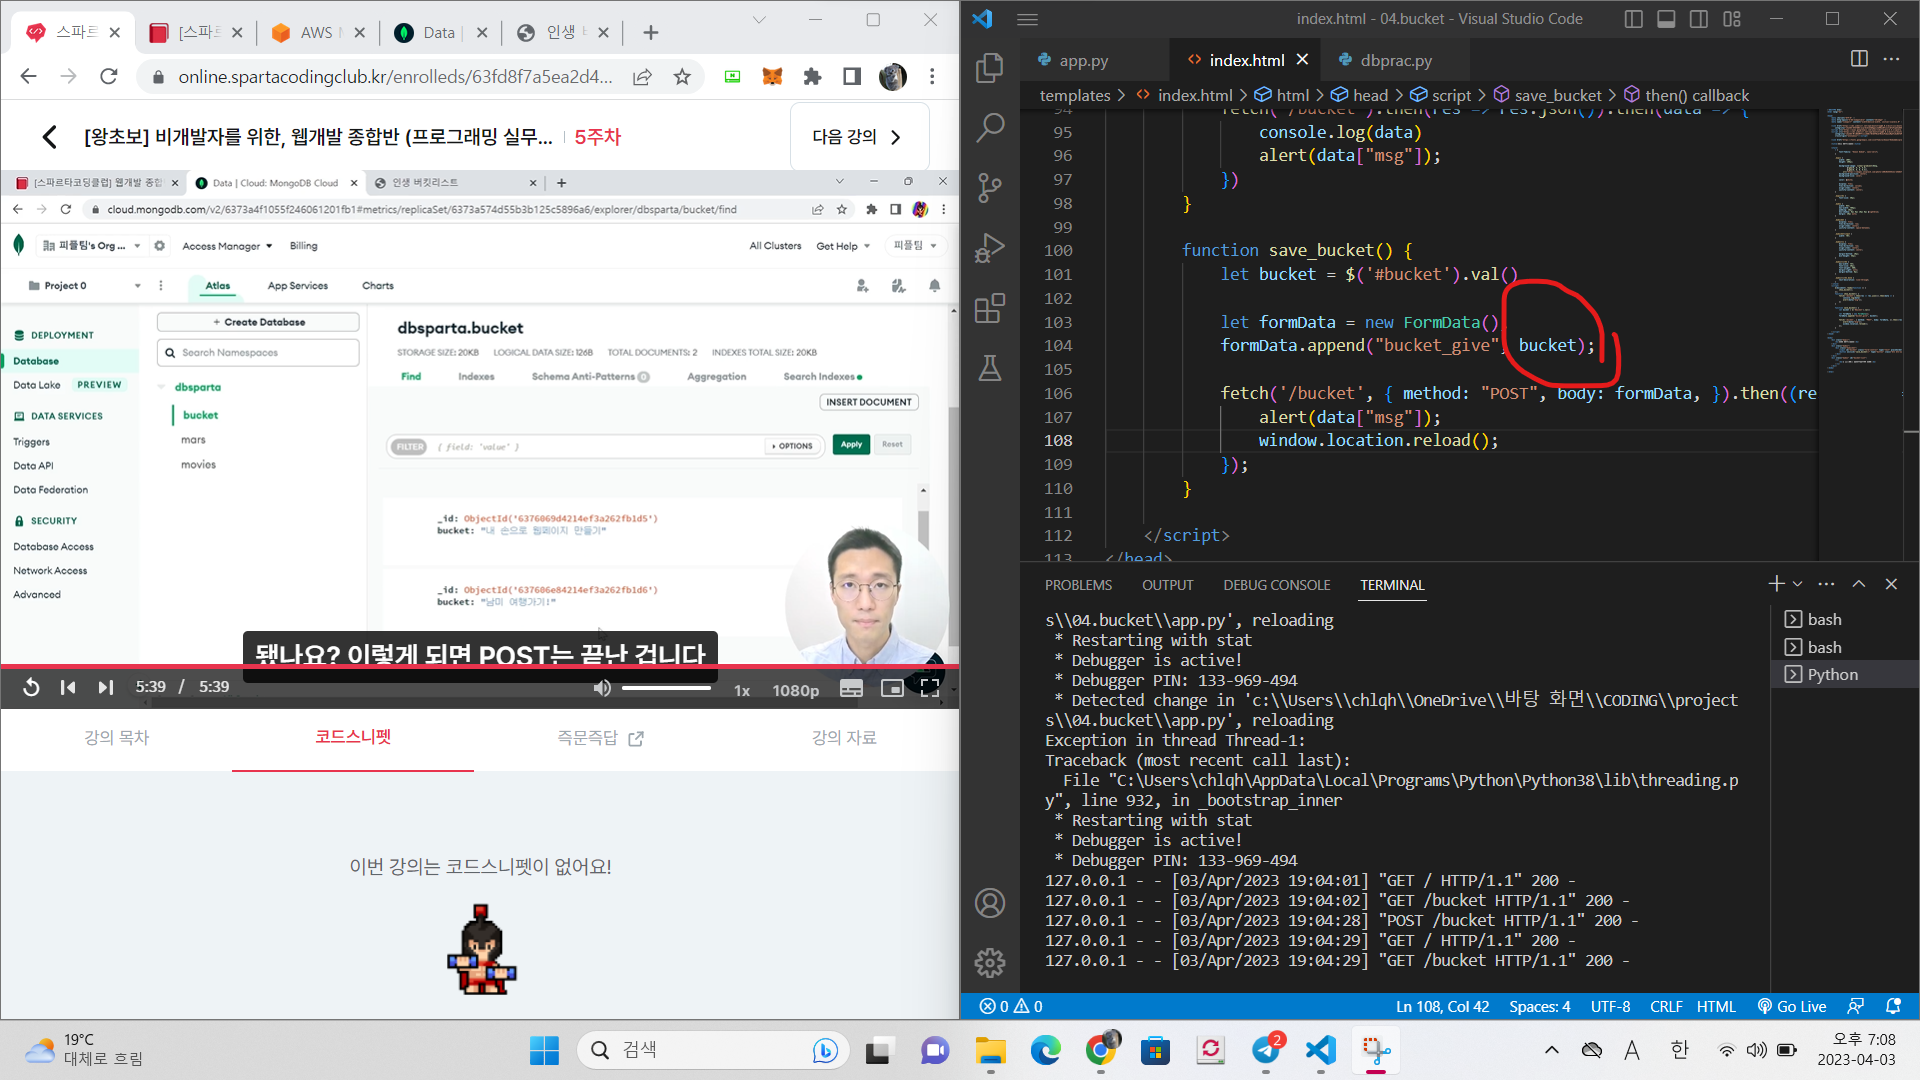Maximize the terminal panel size chevron
The image size is (1920, 1080).
click(x=1859, y=584)
